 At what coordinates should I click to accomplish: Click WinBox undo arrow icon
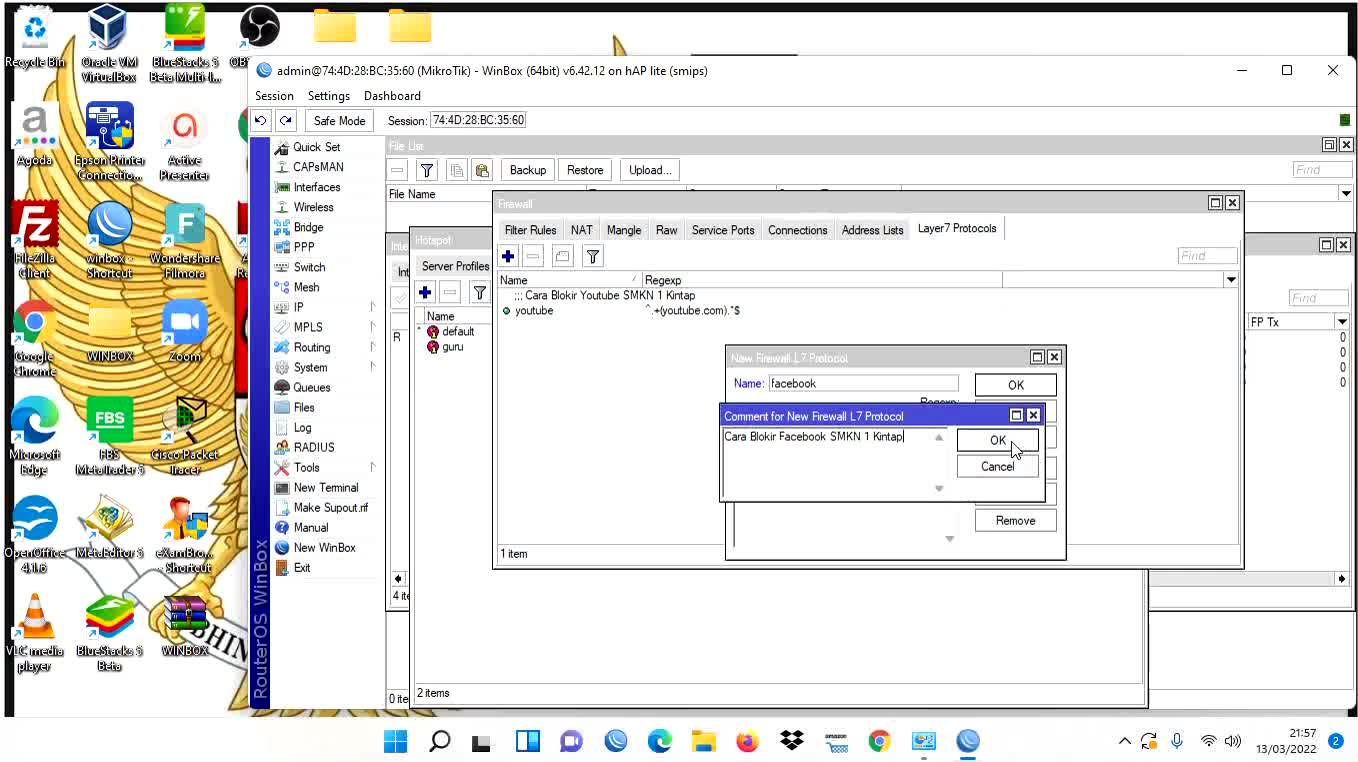pyautogui.click(x=260, y=120)
